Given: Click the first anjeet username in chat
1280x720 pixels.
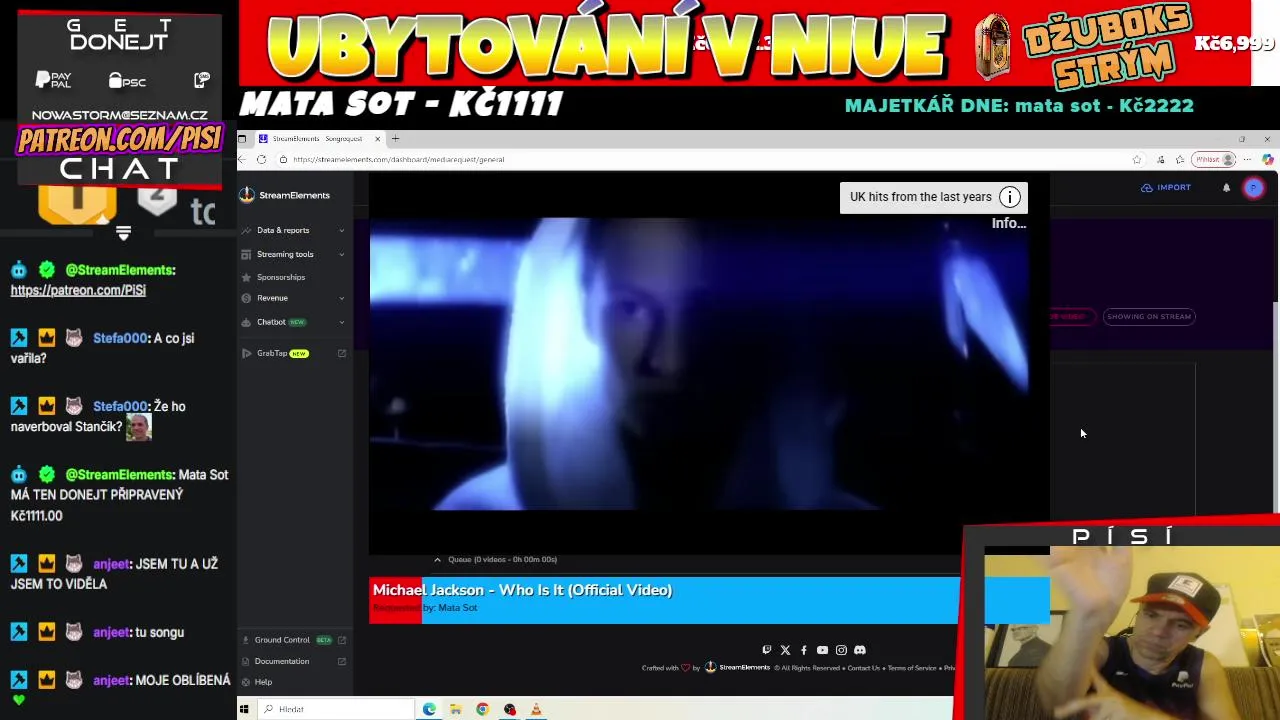Looking at the screenshot, I should [x=112, y=564].
